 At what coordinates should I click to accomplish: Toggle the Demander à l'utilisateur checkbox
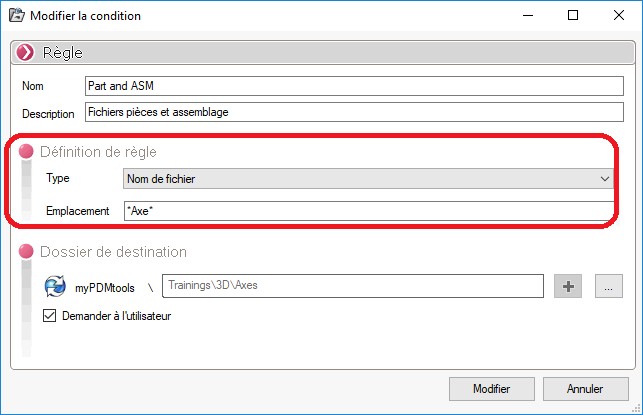(x=50, y=316)
